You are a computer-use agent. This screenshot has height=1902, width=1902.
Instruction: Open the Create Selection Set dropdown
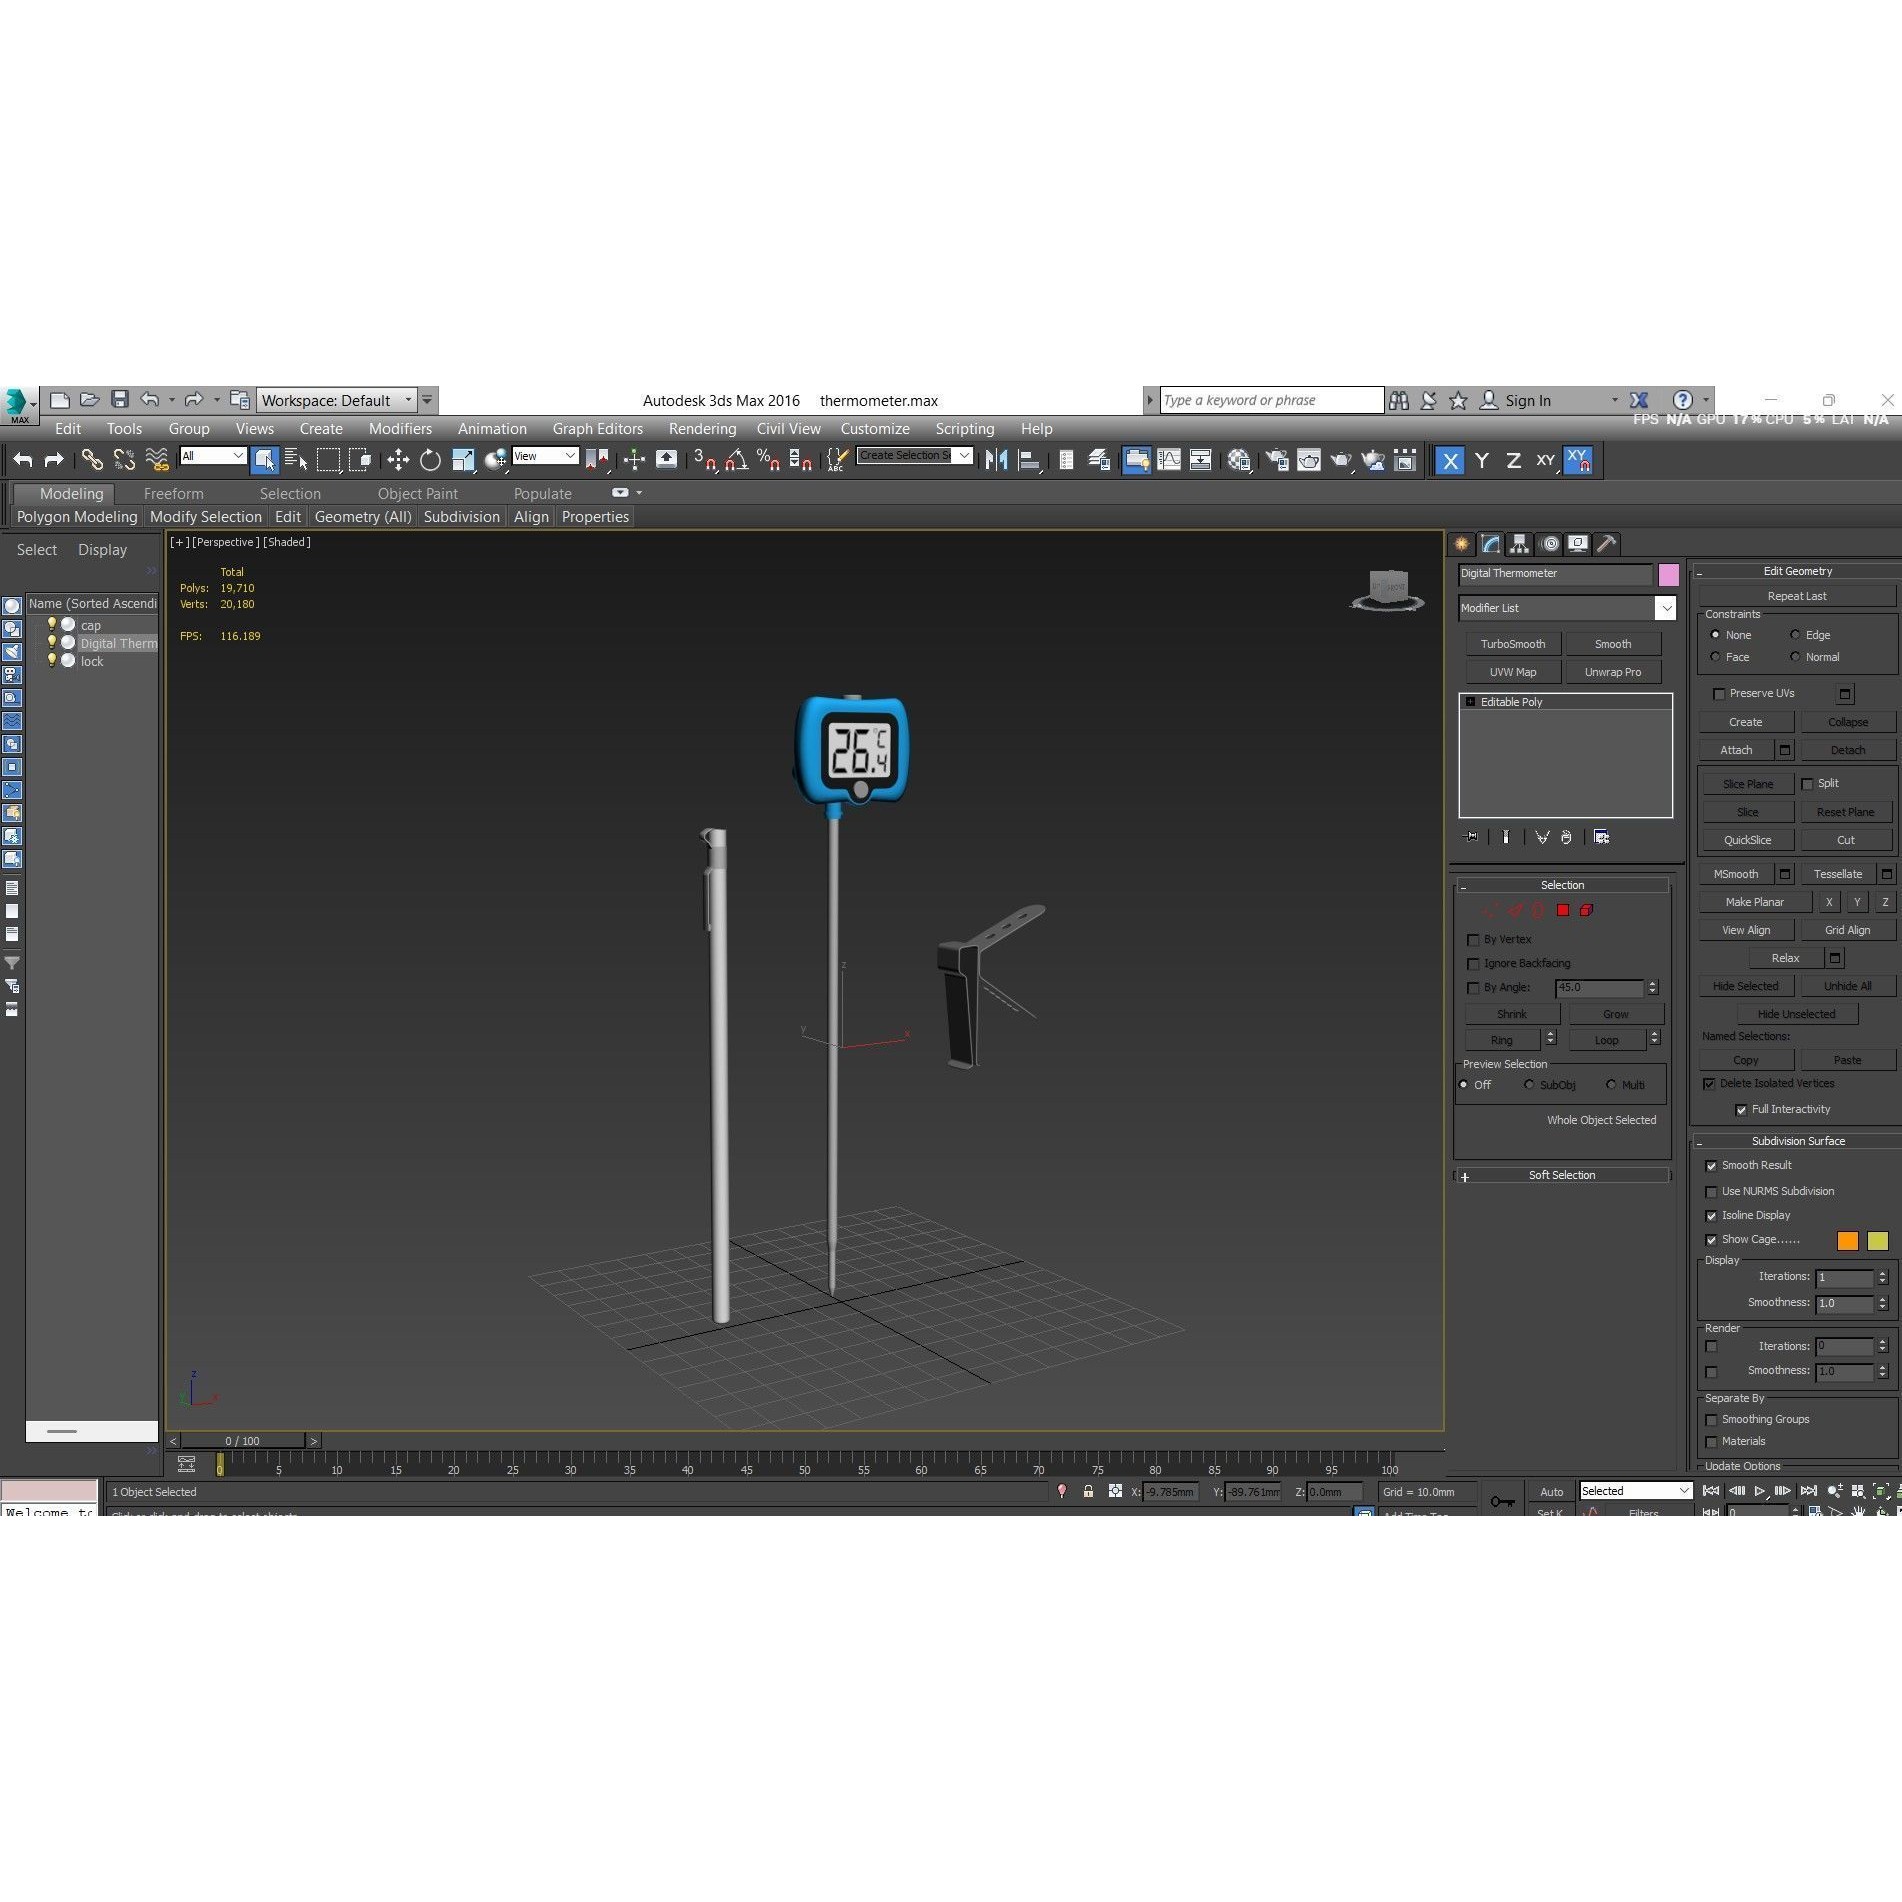(x=914, y=456)
